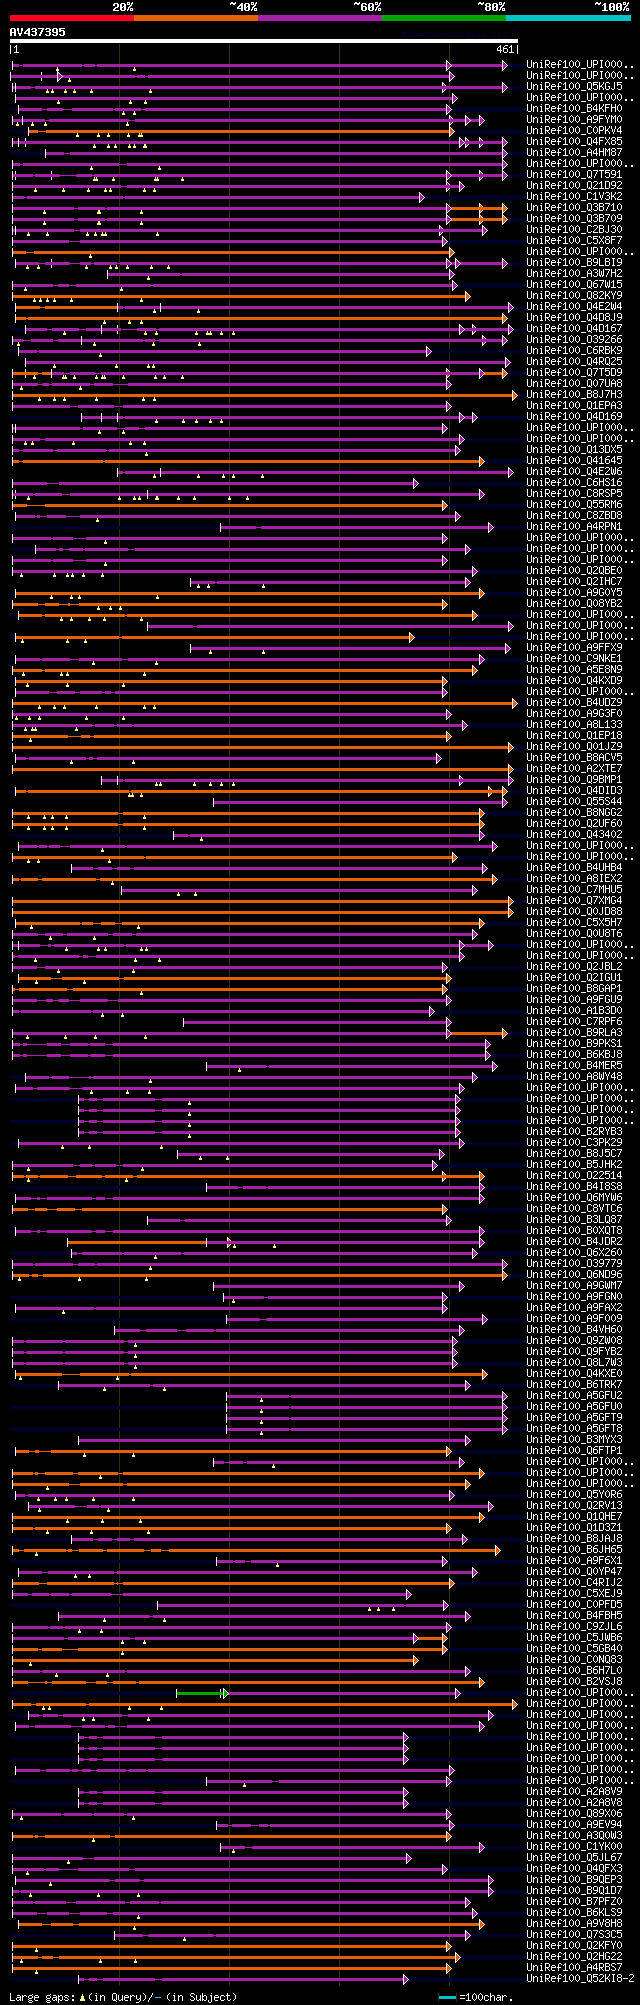The height and width of the screenshot is (2005, 640).
Task: Select hit label UniRef100_Q6MYW6
Action: (x=576, y=1197)
